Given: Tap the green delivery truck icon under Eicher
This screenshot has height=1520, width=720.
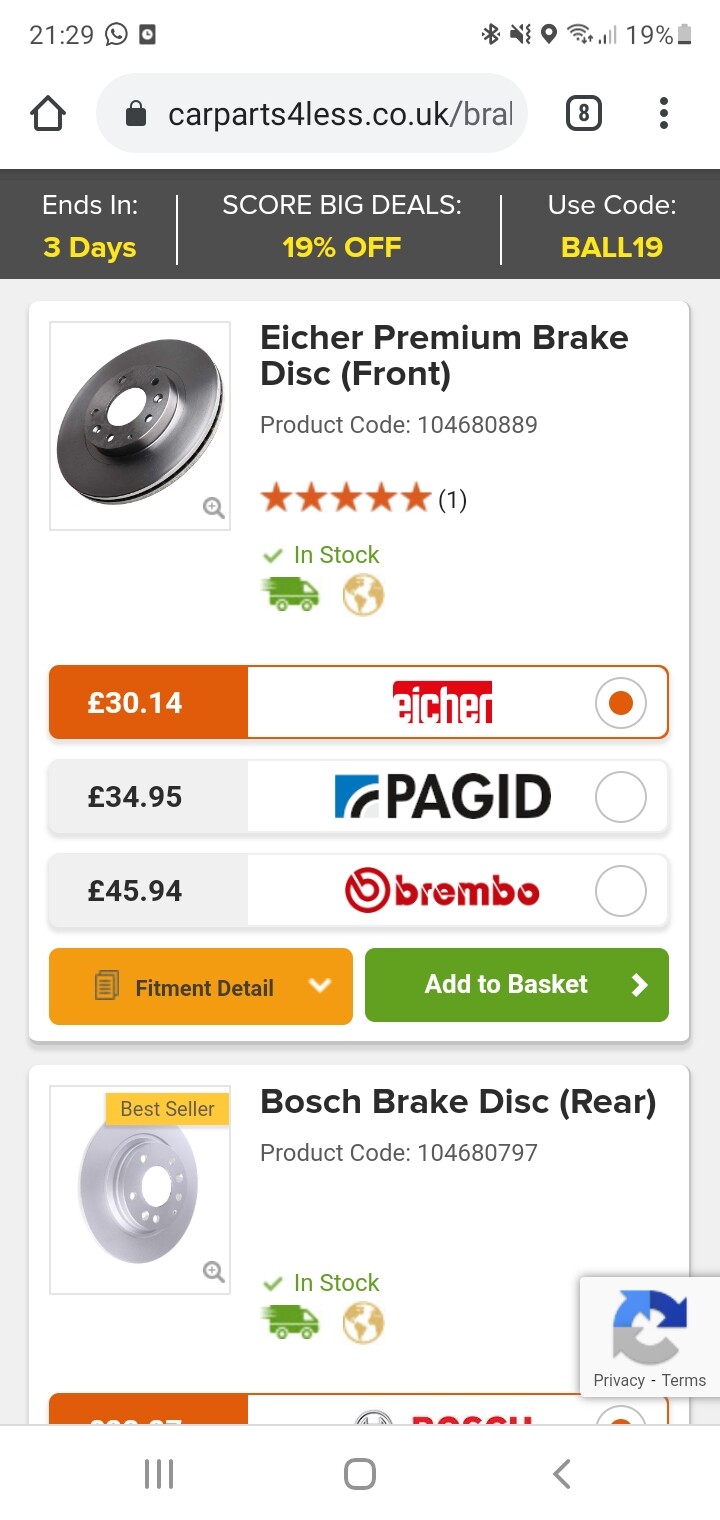Looking at the screenshot, I should [290, 596].
